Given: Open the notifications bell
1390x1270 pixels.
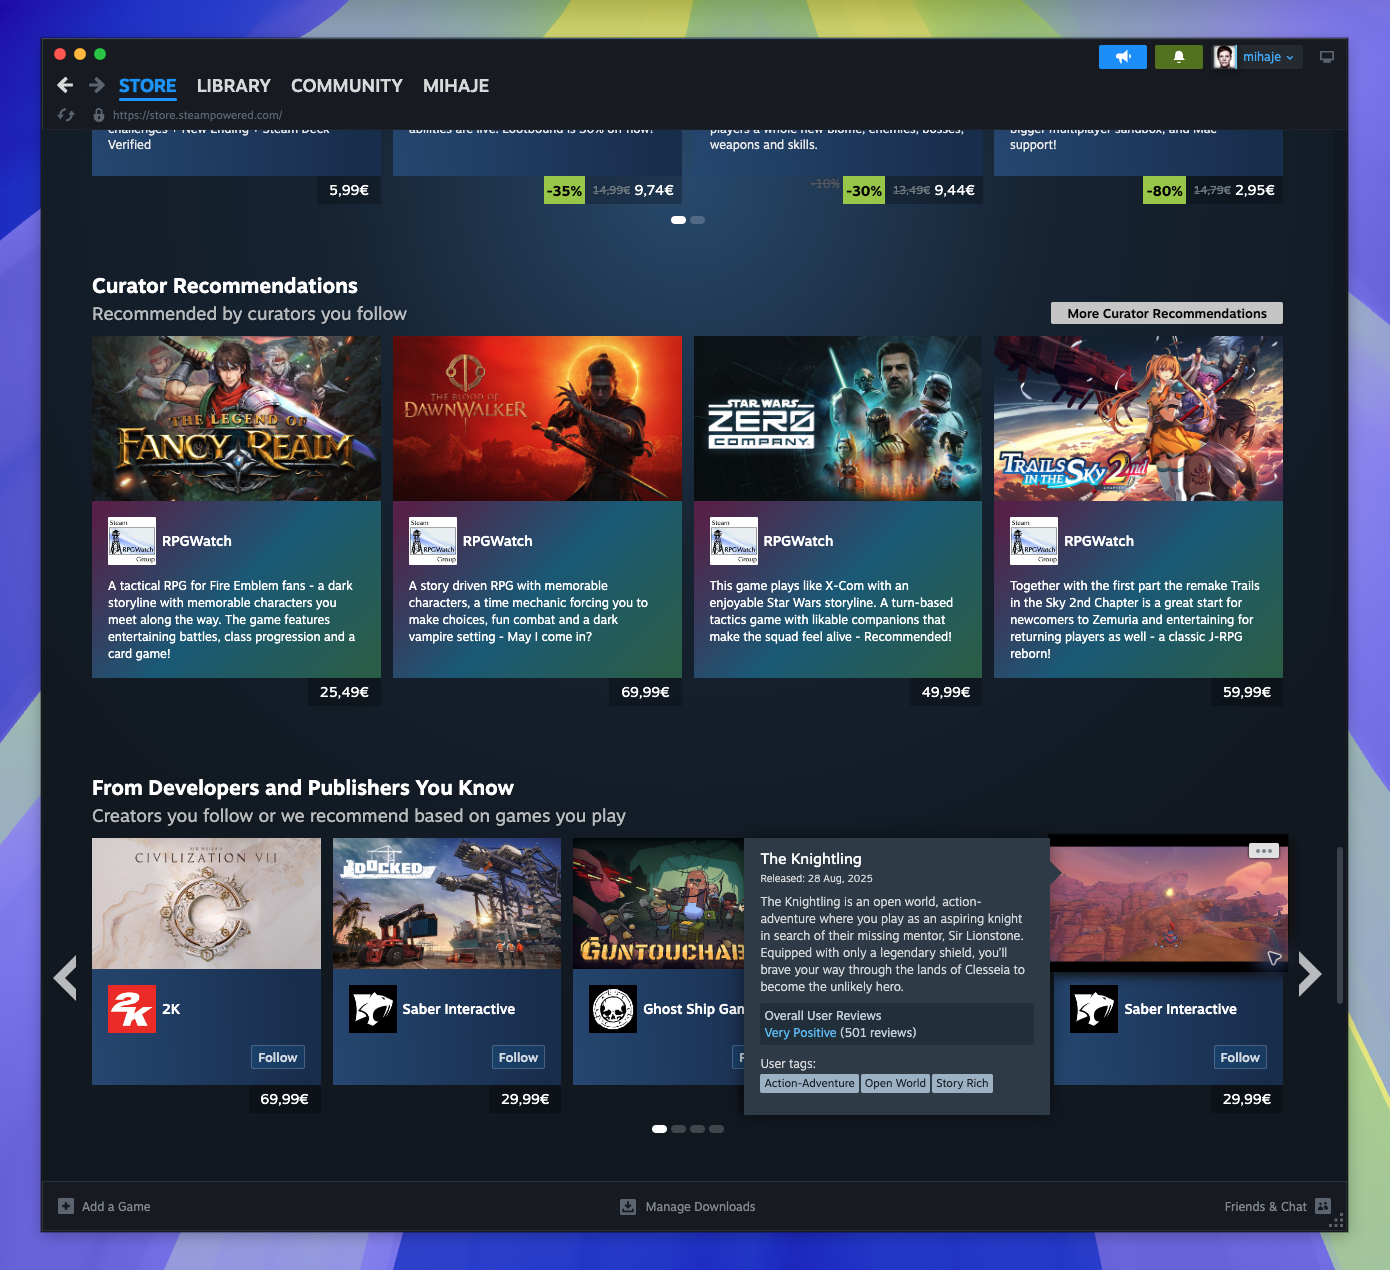Looking at the screenshot, I should point(1179,57).
